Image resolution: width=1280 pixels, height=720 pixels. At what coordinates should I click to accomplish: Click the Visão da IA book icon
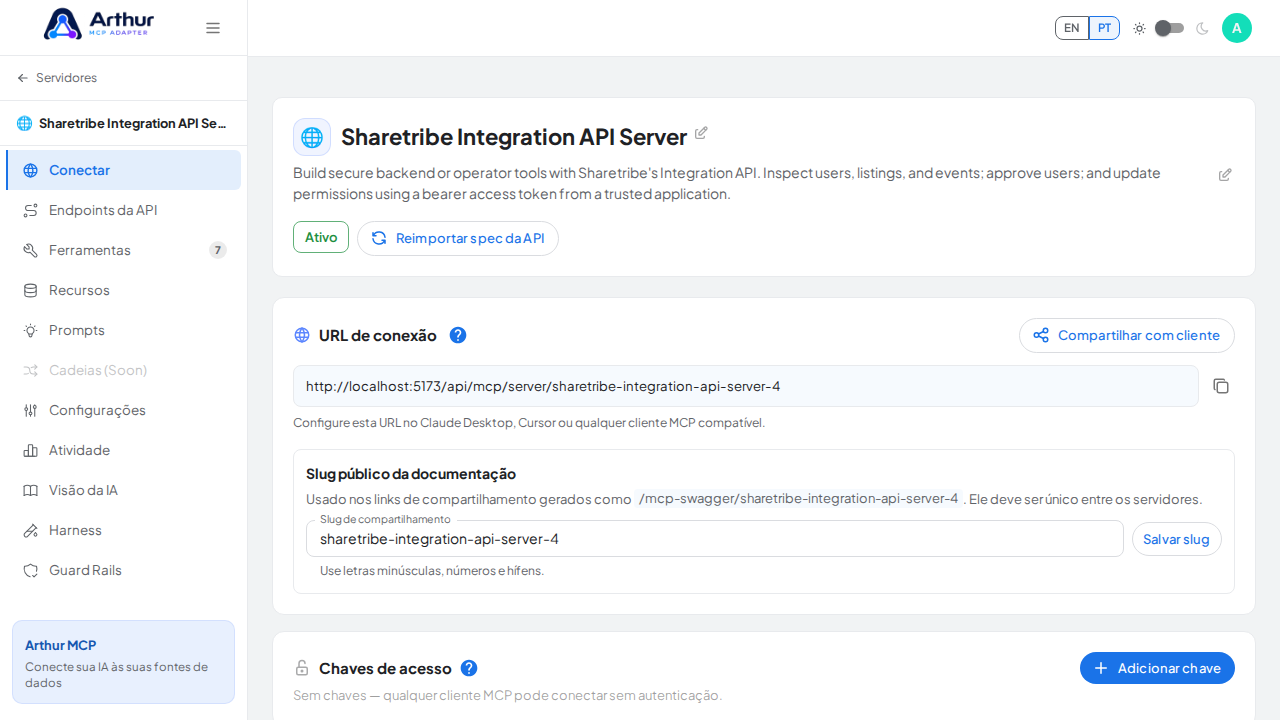click(x=31, y=490)
